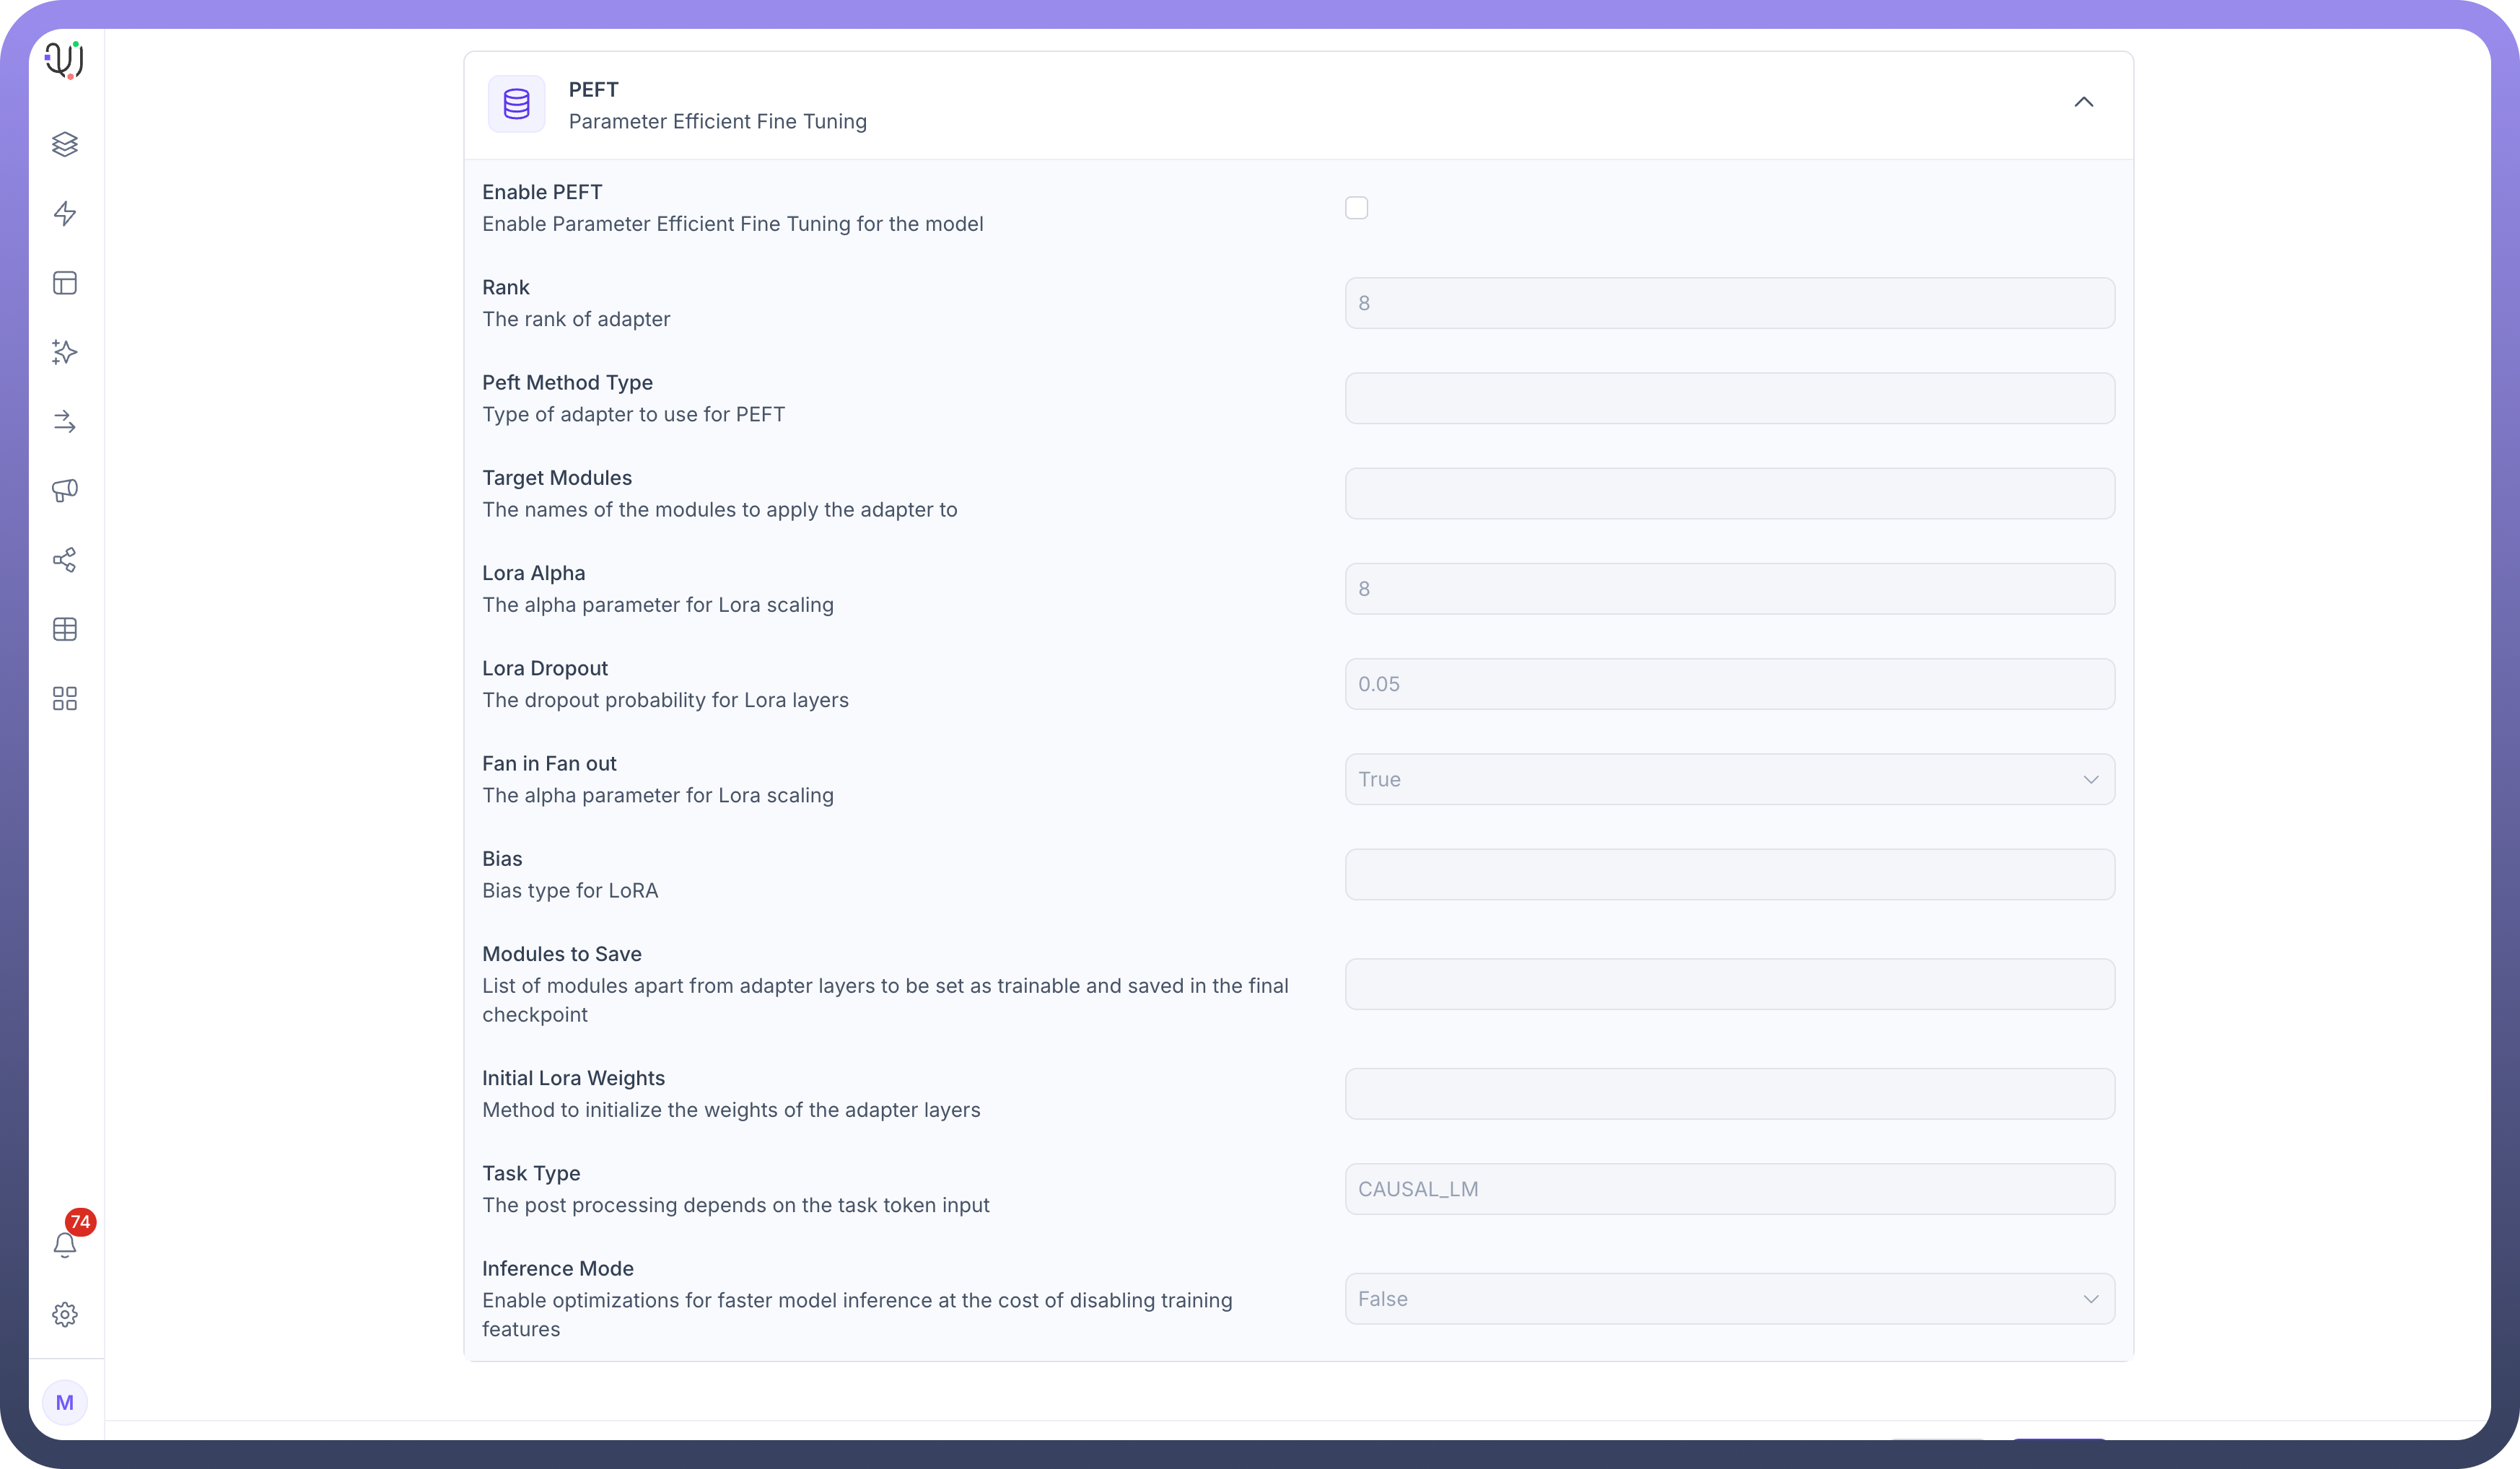2520x1469 pixels.
Task: Click the app logo in the sidebar
Action: (64, 60)
